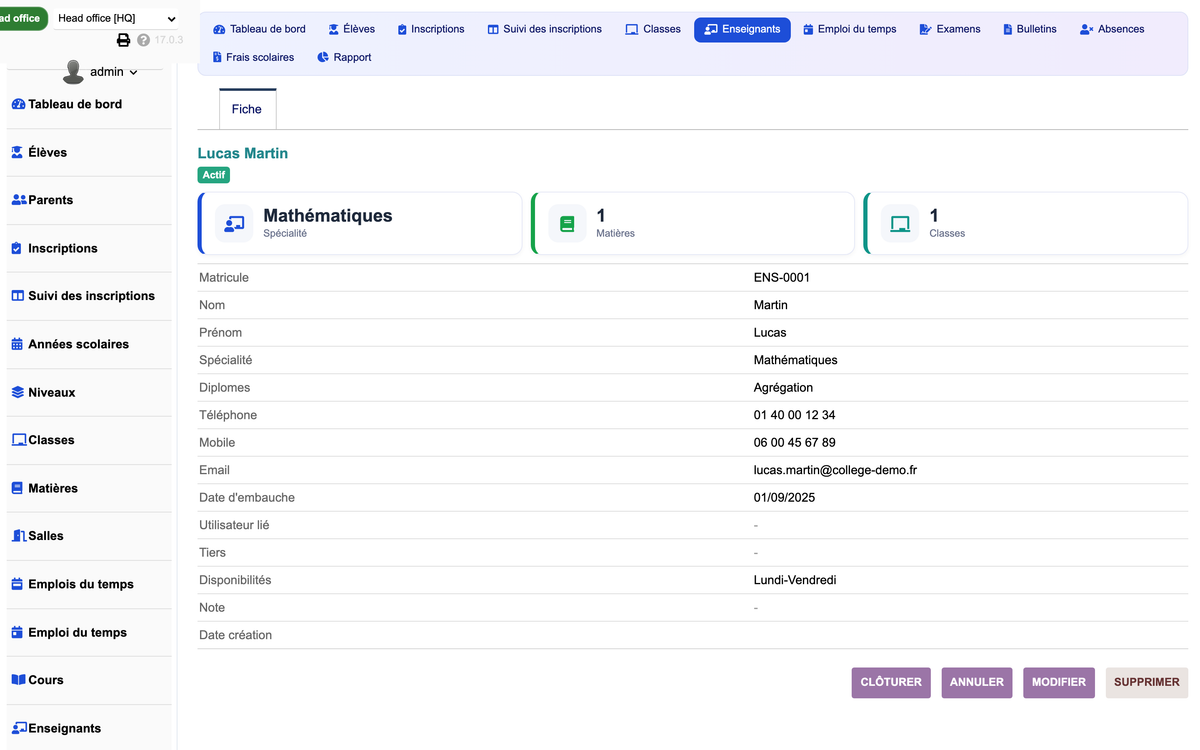1200x750 pixels.
Task: Click the Inscriptions sidebar clipboard icon
Action: (16, 248)
